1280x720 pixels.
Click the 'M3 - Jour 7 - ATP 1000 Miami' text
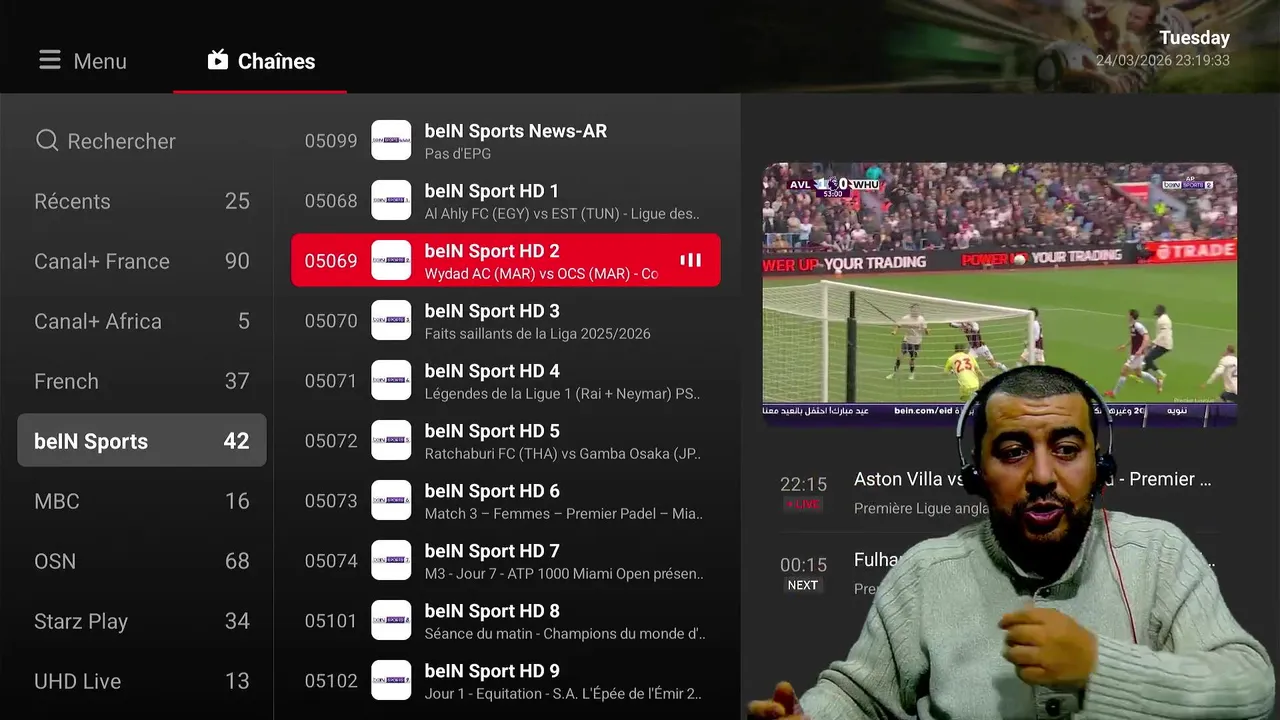[x=563, y=574]
